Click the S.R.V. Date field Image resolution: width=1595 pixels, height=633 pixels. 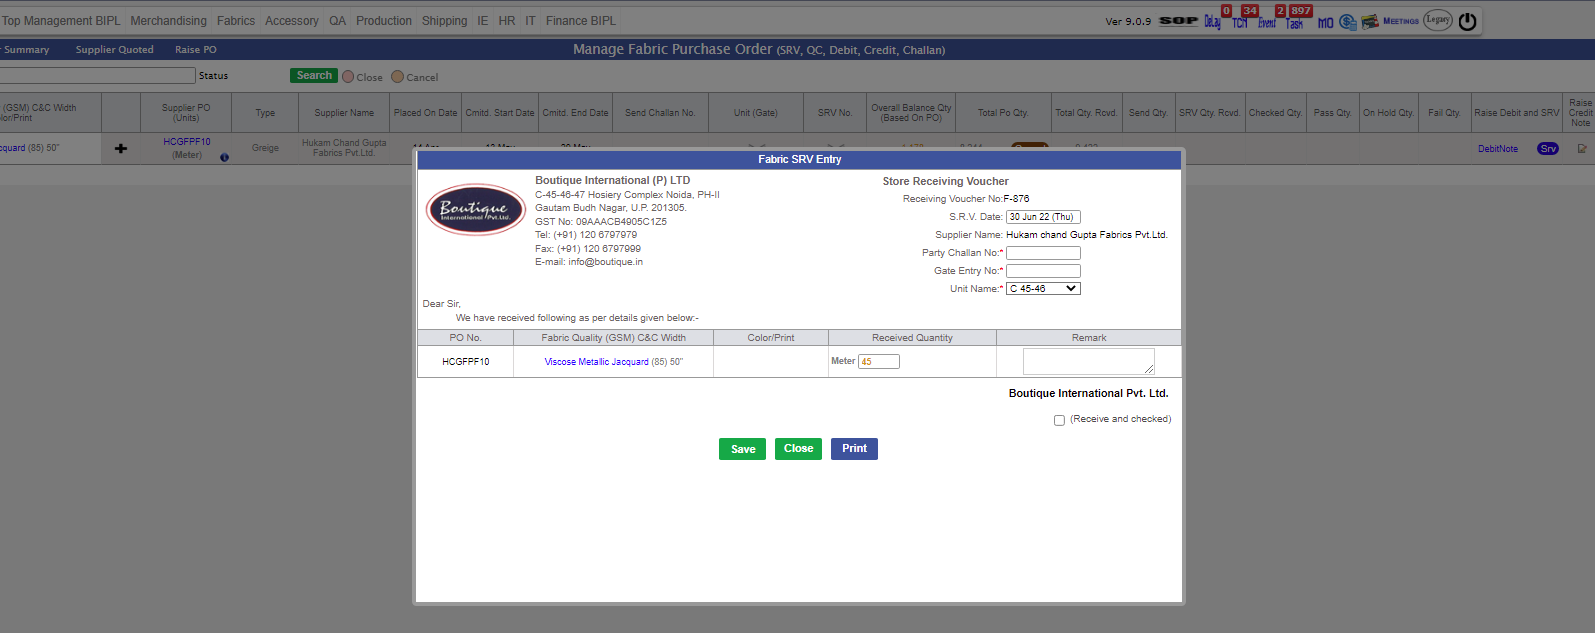pos(1043,217)
